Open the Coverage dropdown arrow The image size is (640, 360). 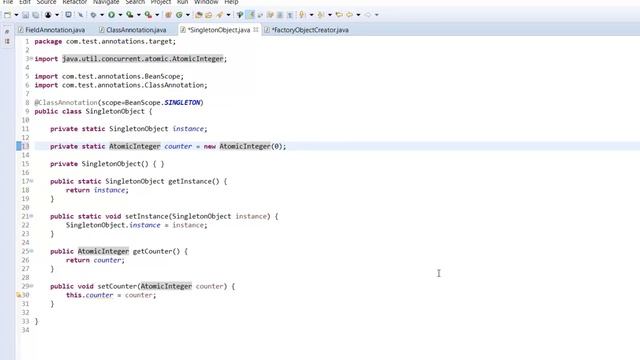tap(138, 15)
